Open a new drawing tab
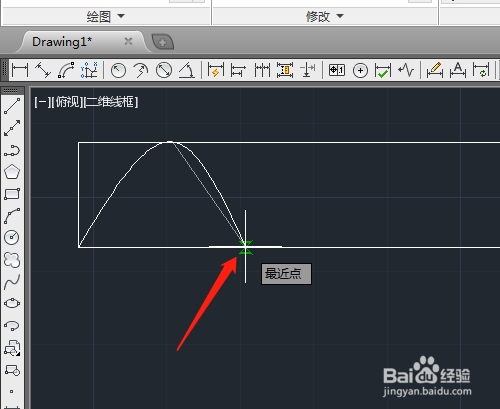Screen dimensions: 500x409 coord(163,42)
